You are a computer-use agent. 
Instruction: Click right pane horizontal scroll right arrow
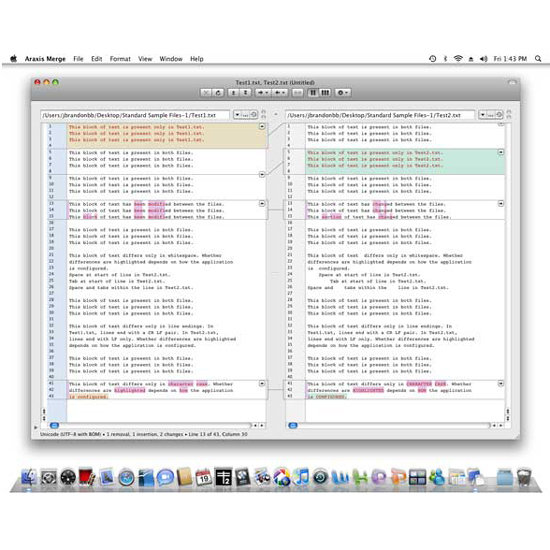click(501, 425)
